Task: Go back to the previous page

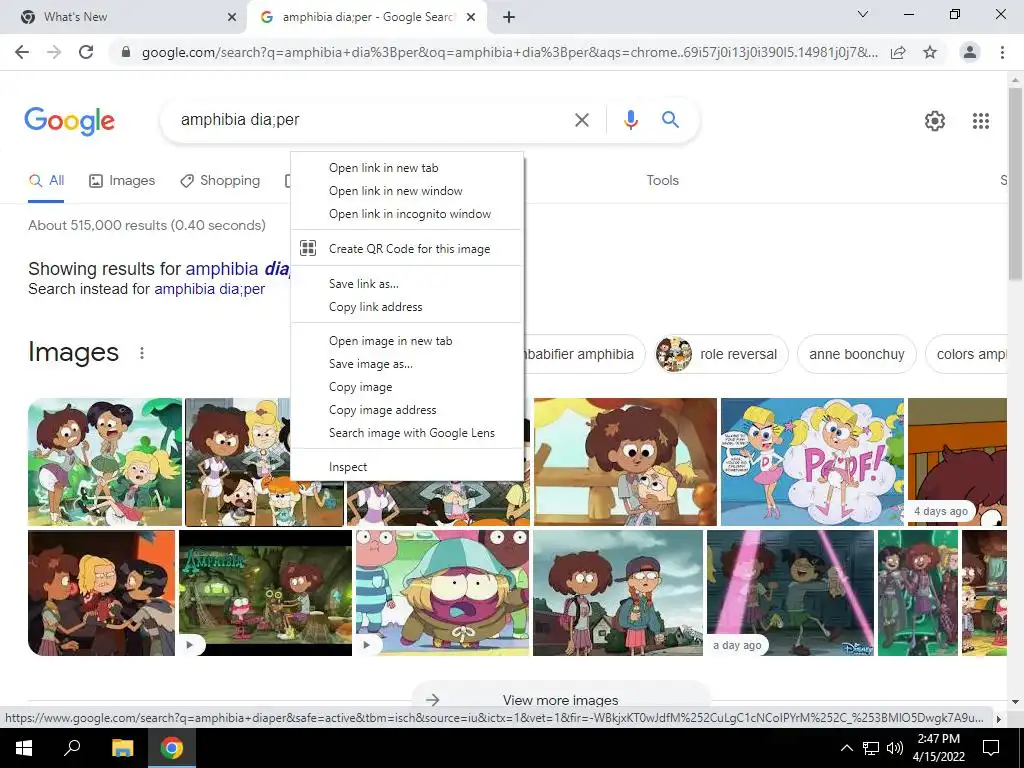Action: (22, 52)
